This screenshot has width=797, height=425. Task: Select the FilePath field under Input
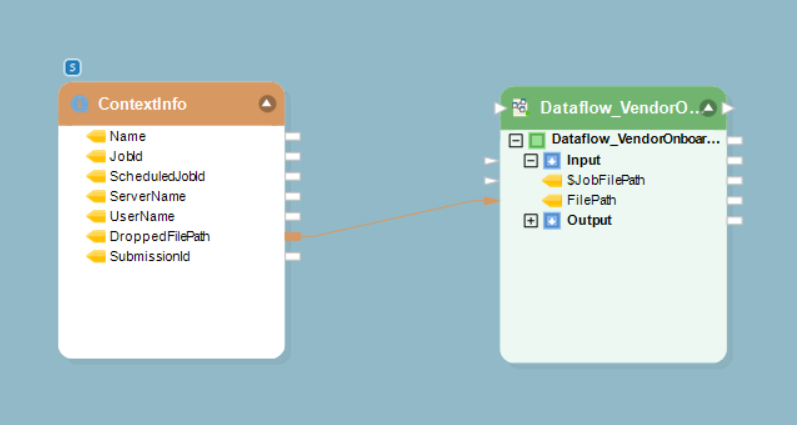tap(591, 200)
